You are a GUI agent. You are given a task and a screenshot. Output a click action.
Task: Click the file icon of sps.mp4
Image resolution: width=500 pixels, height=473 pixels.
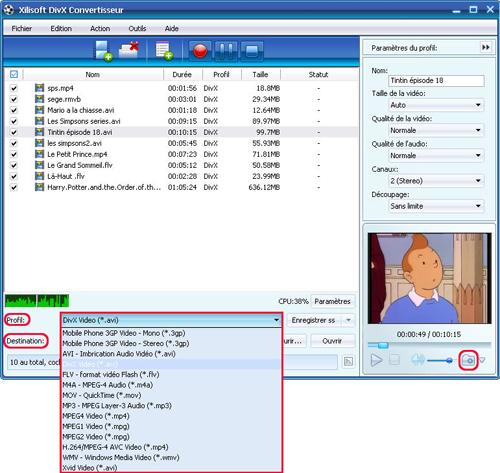(39, 88)
